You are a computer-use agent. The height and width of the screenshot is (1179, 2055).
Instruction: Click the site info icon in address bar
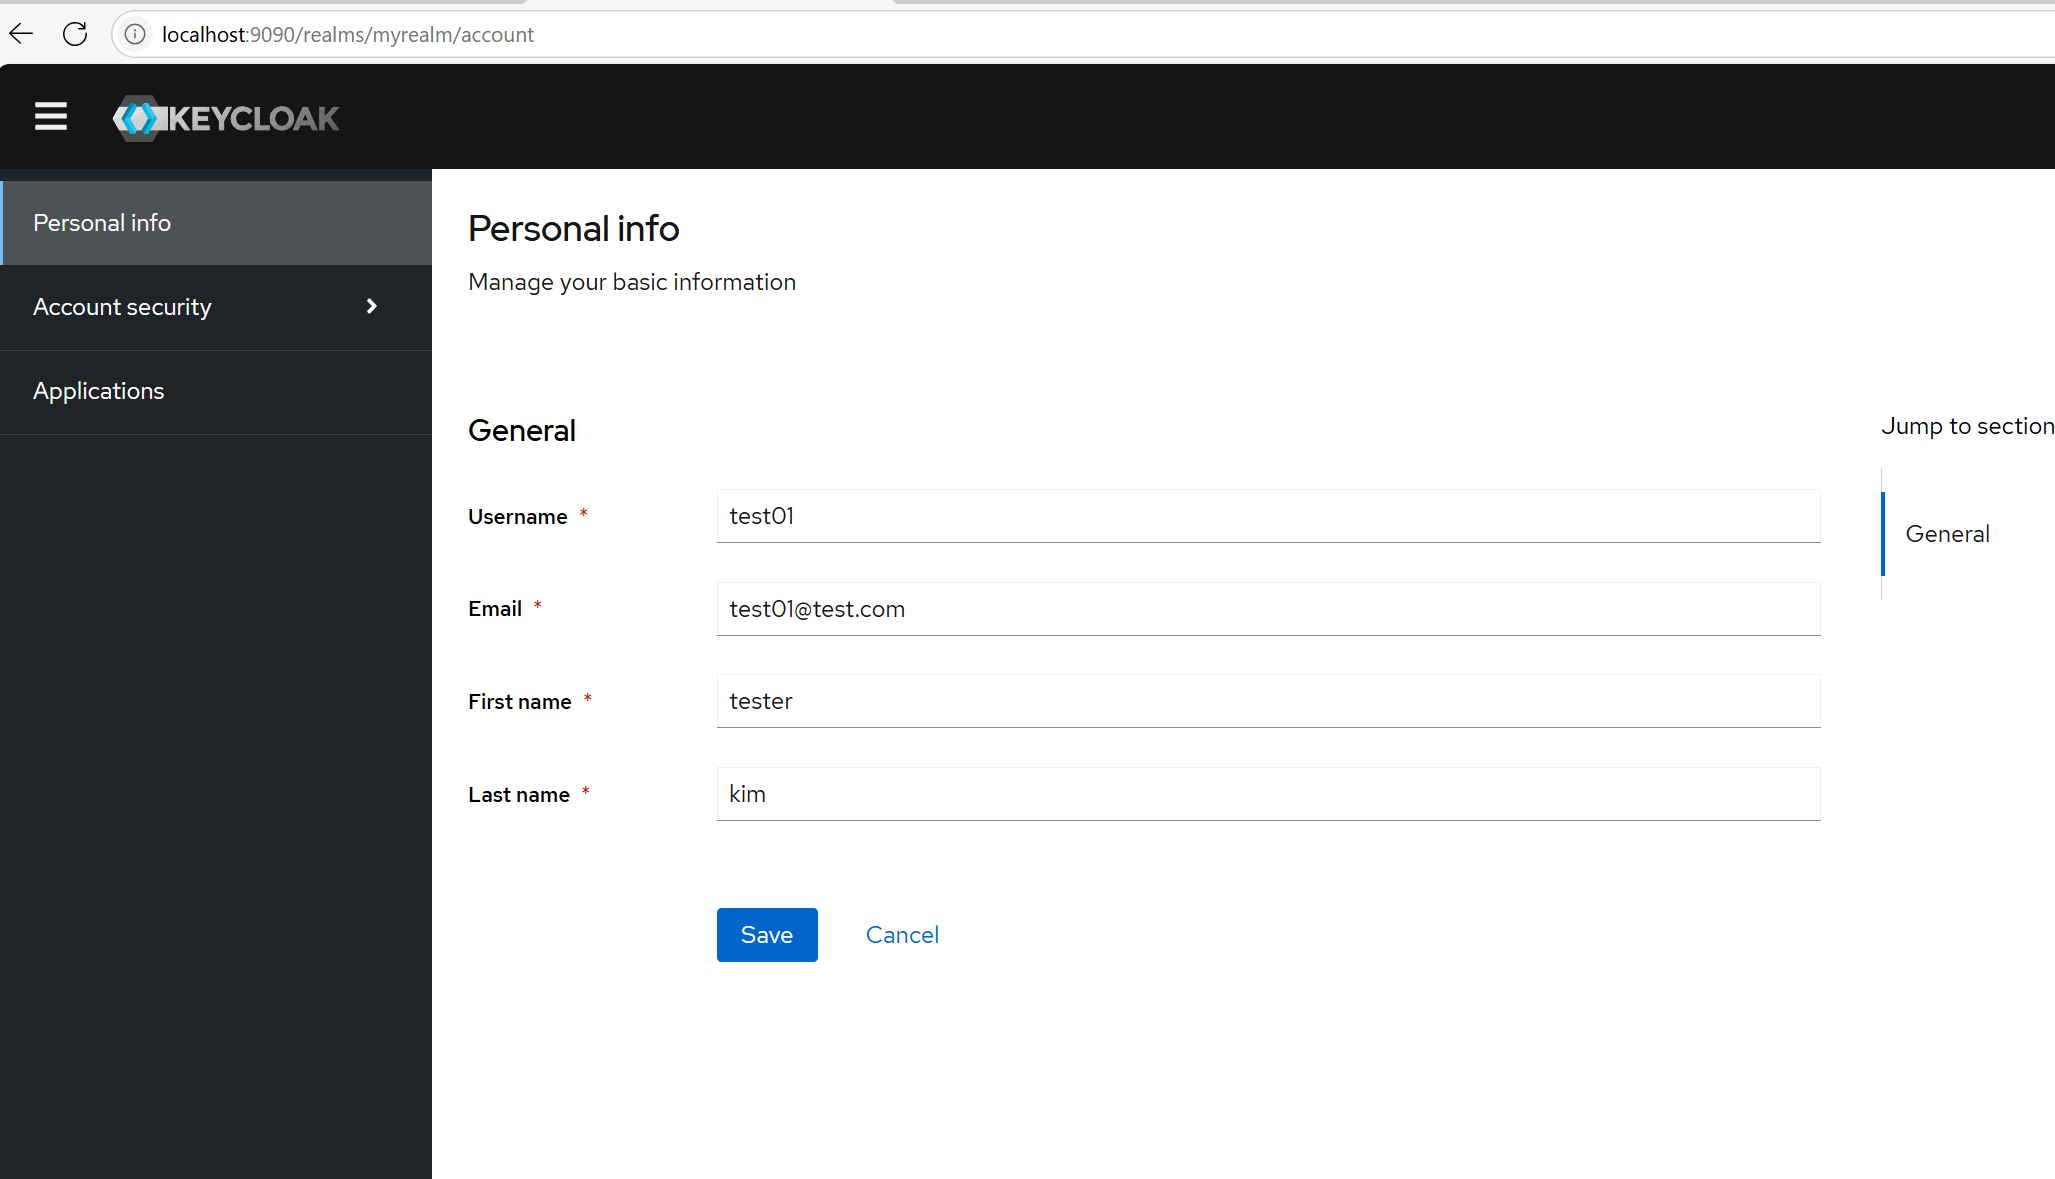tap(135, 34)
